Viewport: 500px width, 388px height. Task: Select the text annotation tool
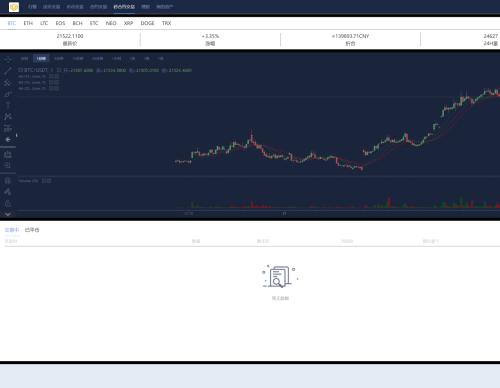click(8, 105)
